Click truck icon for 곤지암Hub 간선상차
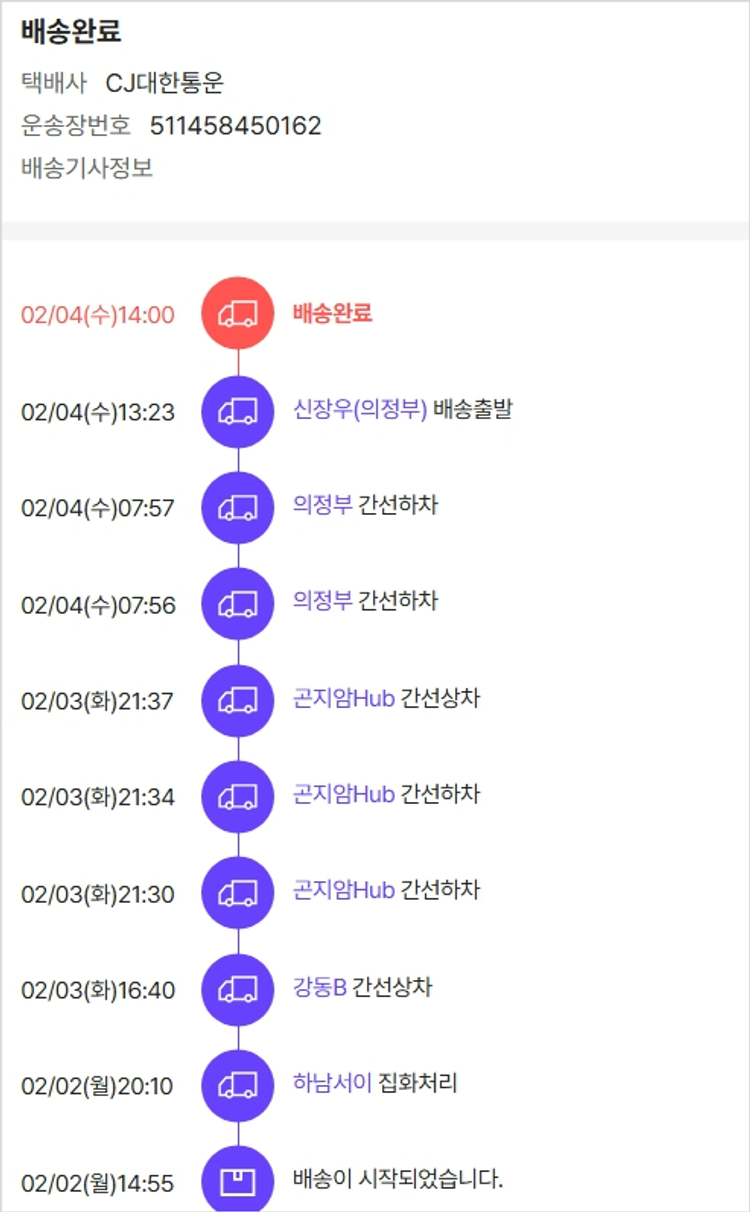The height and width of the screenshot is (1212, 750). click(238, 700)
